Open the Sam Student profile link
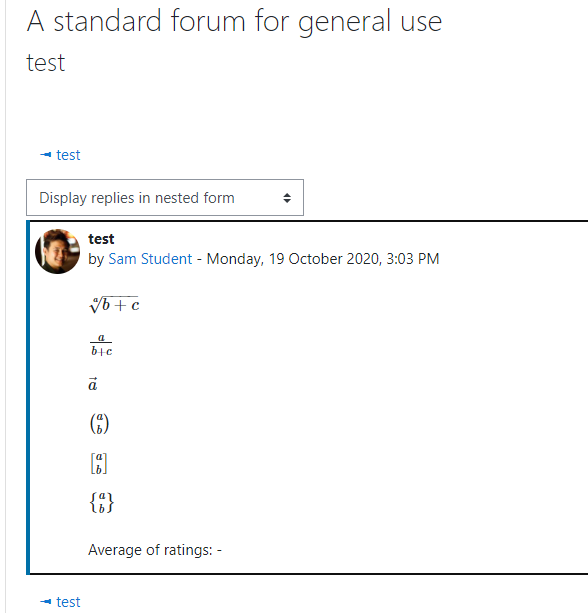 point(150,259)
